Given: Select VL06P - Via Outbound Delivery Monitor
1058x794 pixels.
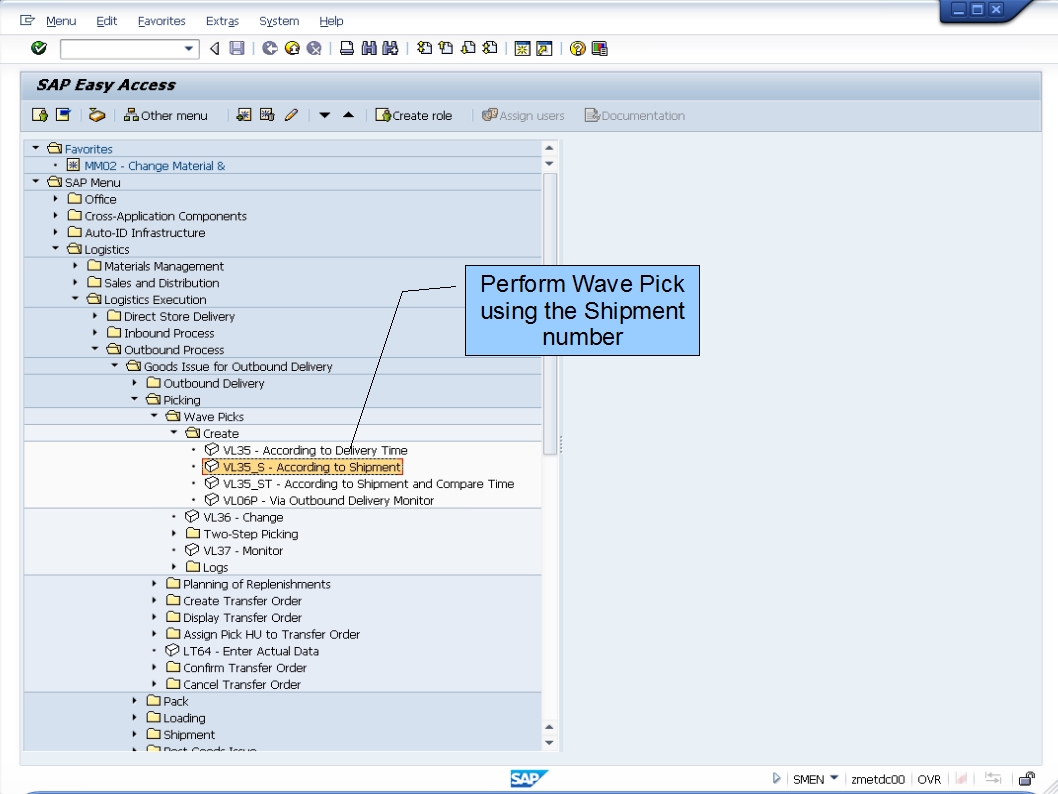Looking at the screenshot, I should (x=319, y=501).
